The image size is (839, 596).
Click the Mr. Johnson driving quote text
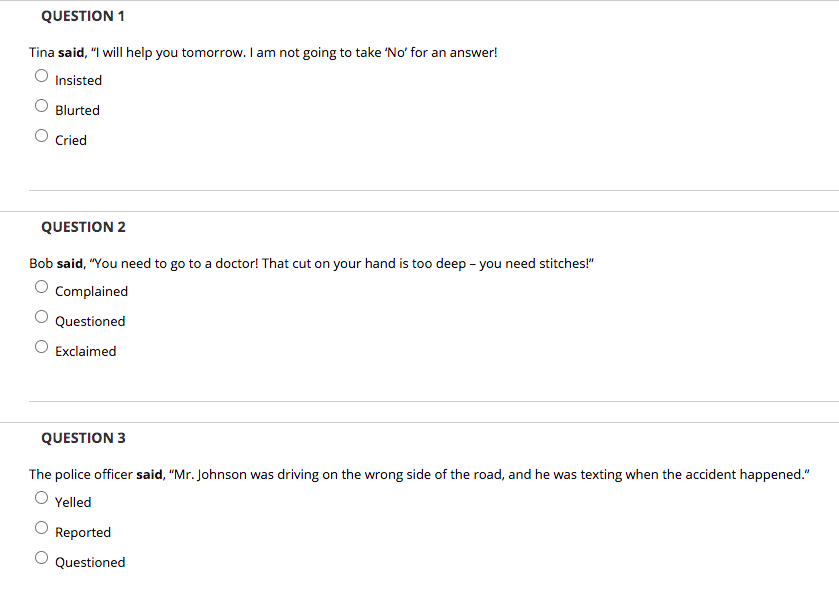[x=490, y=474]
